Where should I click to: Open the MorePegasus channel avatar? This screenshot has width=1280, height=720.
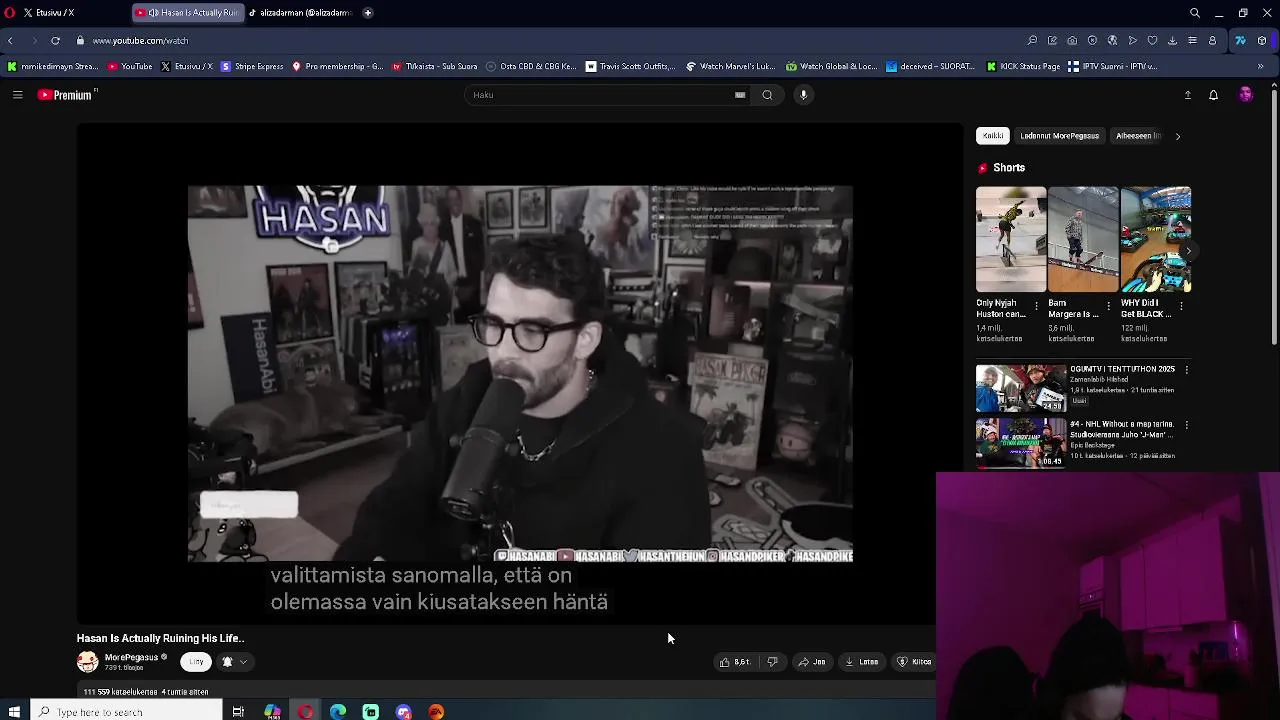point(88,662)
